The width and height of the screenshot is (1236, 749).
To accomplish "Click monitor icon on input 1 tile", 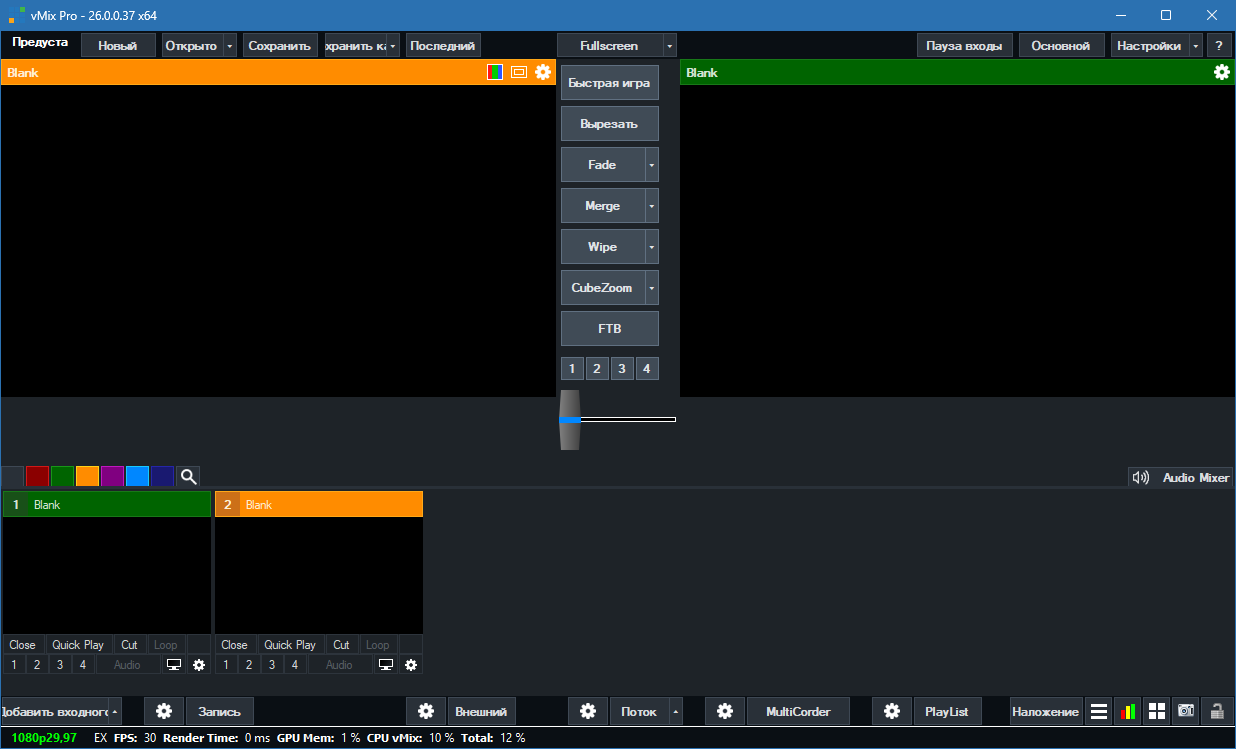I will (173, 664).
